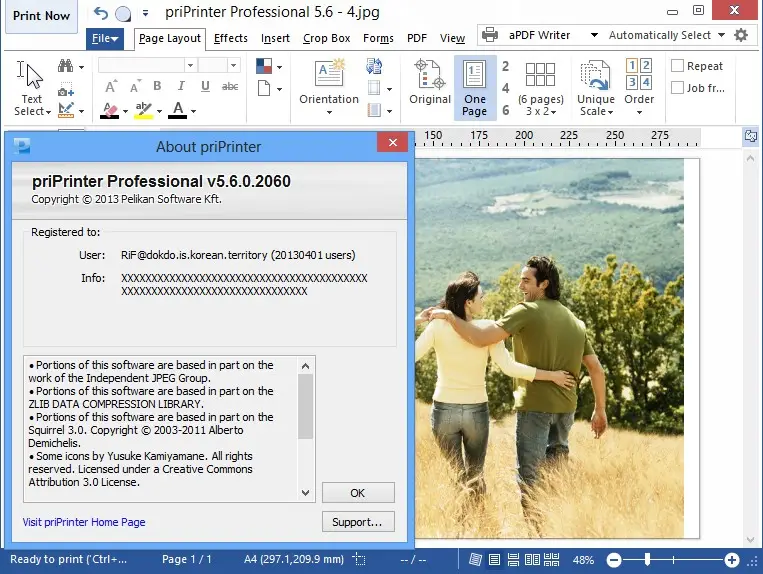Viewport: 763px width, 574px height.
Task: Click the eraser redaction color icon
Action: (109, 110)
